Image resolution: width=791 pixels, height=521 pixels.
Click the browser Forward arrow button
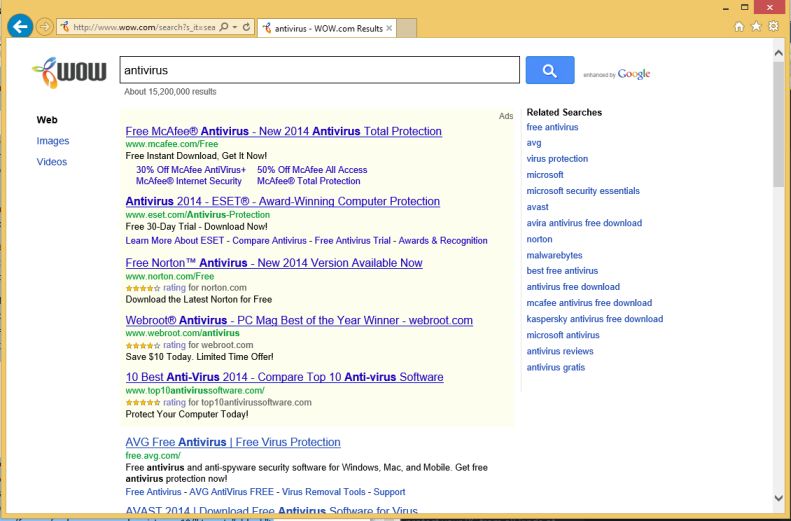[x=45, y=27]
